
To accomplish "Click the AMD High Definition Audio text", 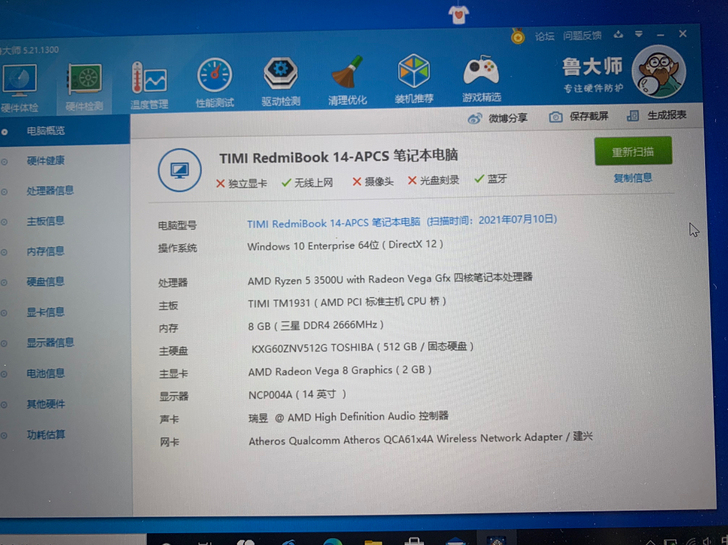I will (x=348, y=417).
